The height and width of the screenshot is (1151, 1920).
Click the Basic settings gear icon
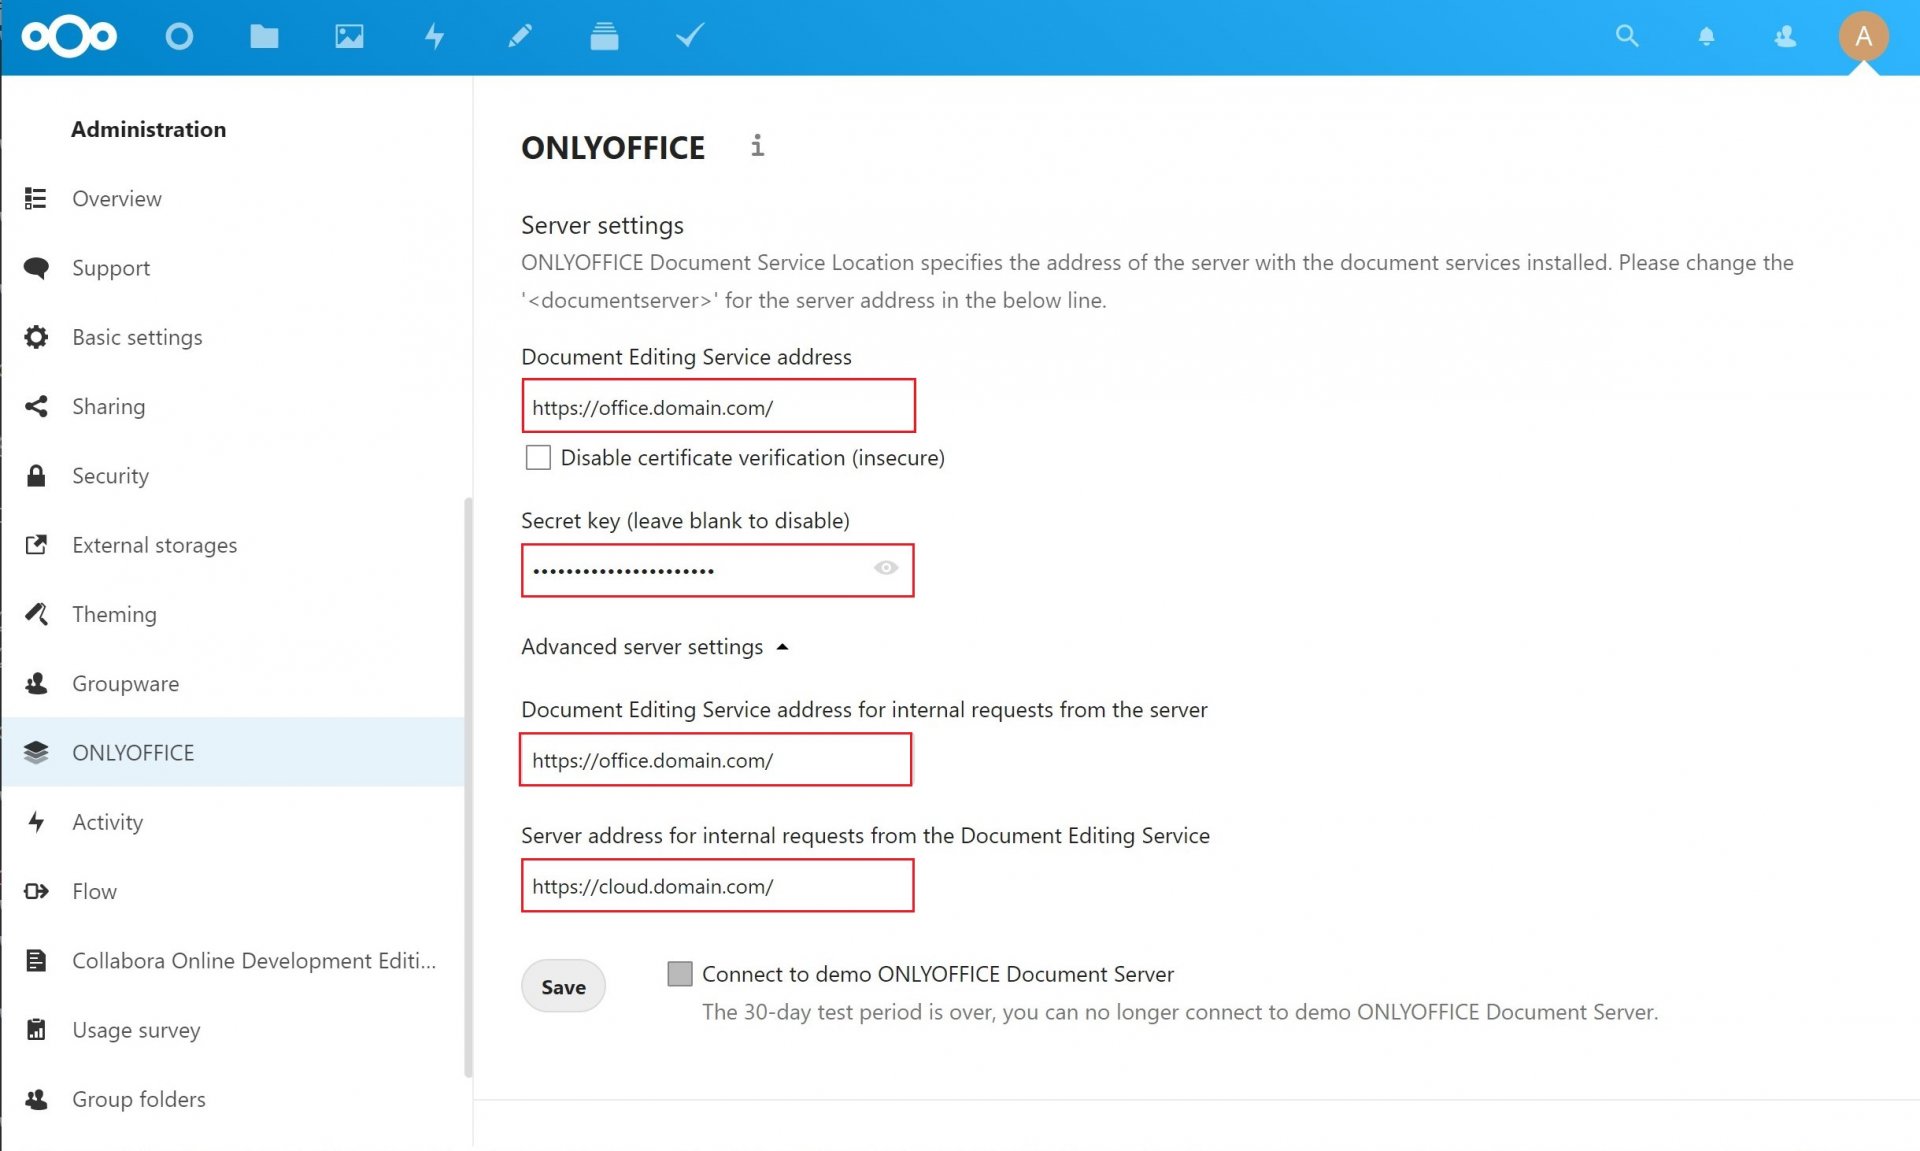point(36,337)
